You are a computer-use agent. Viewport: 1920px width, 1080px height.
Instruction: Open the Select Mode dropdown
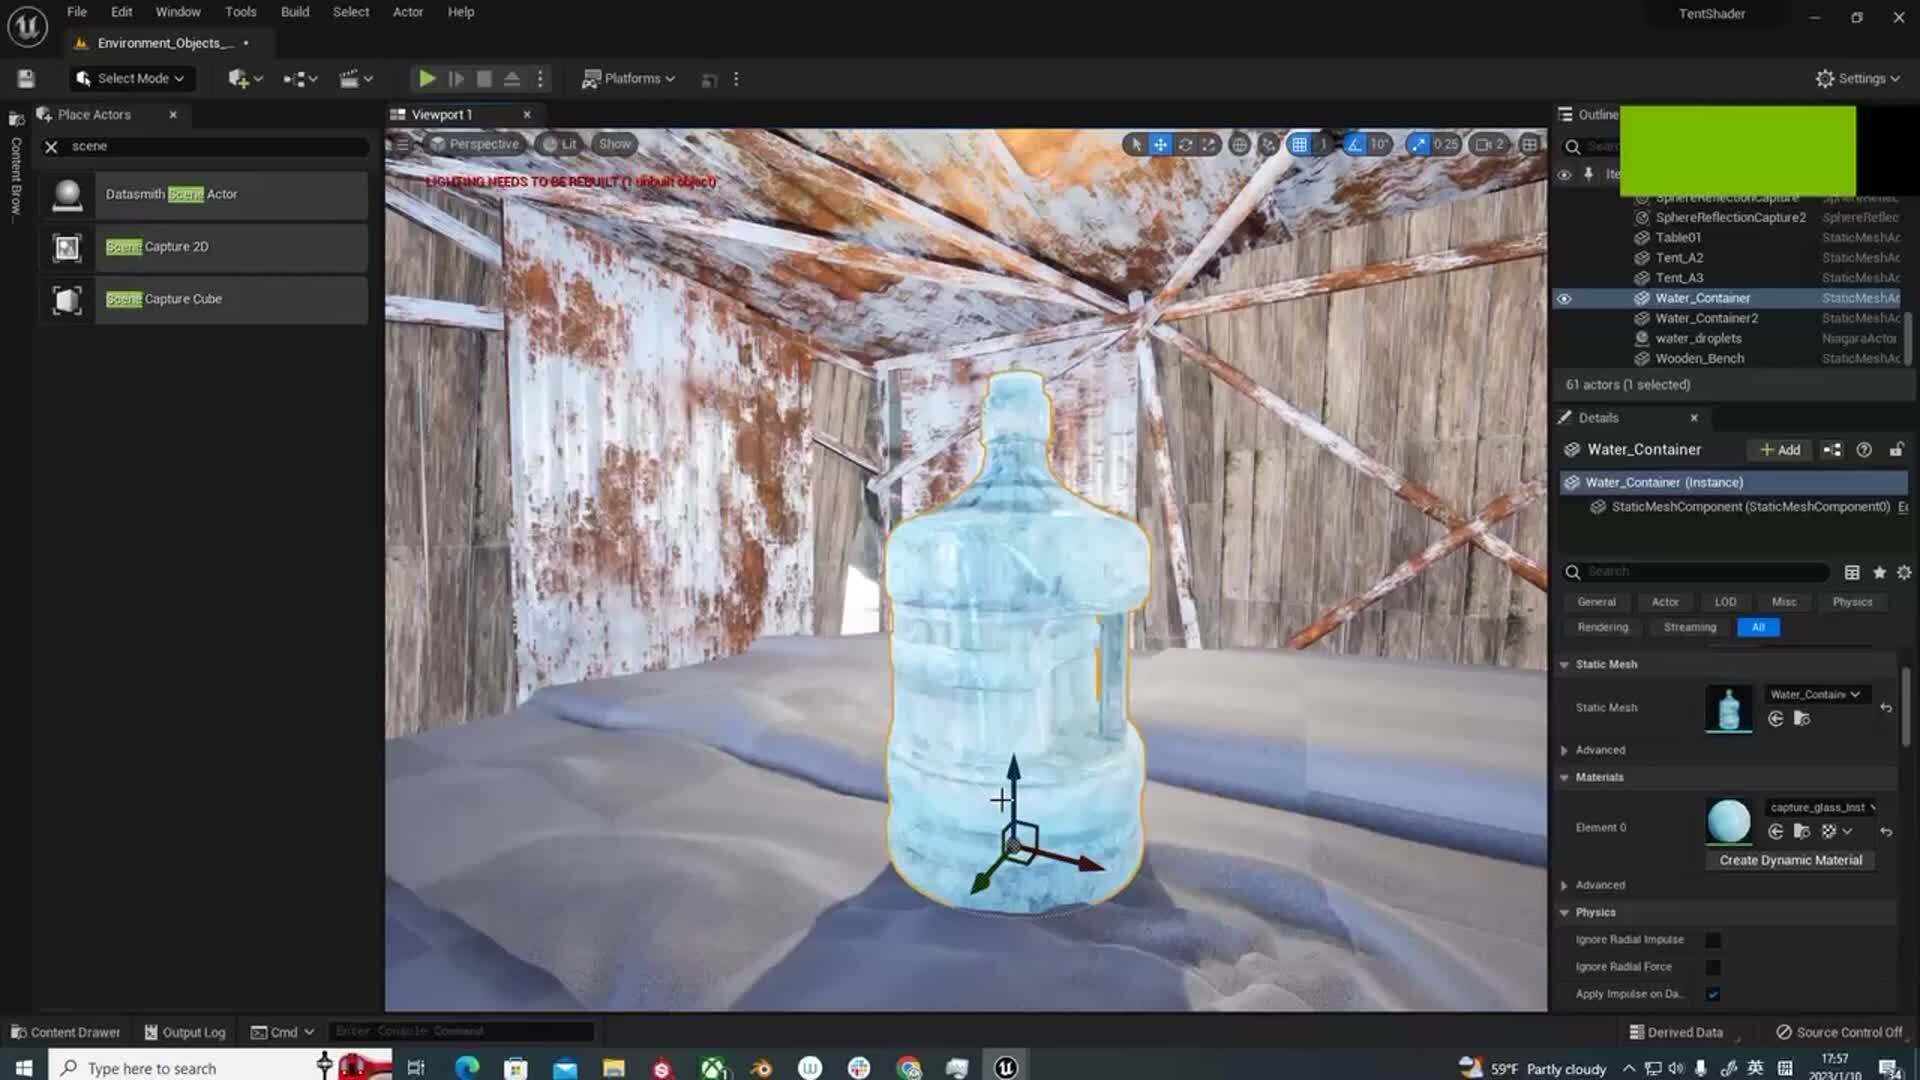[131, 78]
